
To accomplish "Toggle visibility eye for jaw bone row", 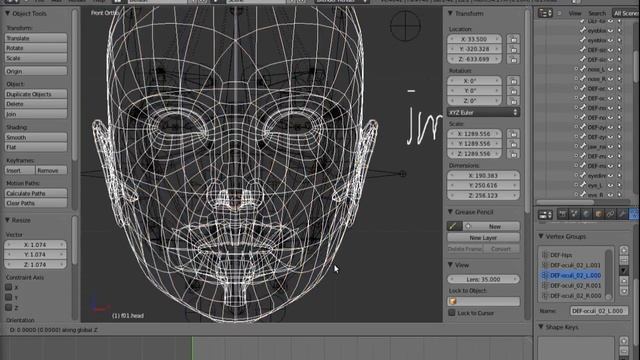I will coord(611,146).
